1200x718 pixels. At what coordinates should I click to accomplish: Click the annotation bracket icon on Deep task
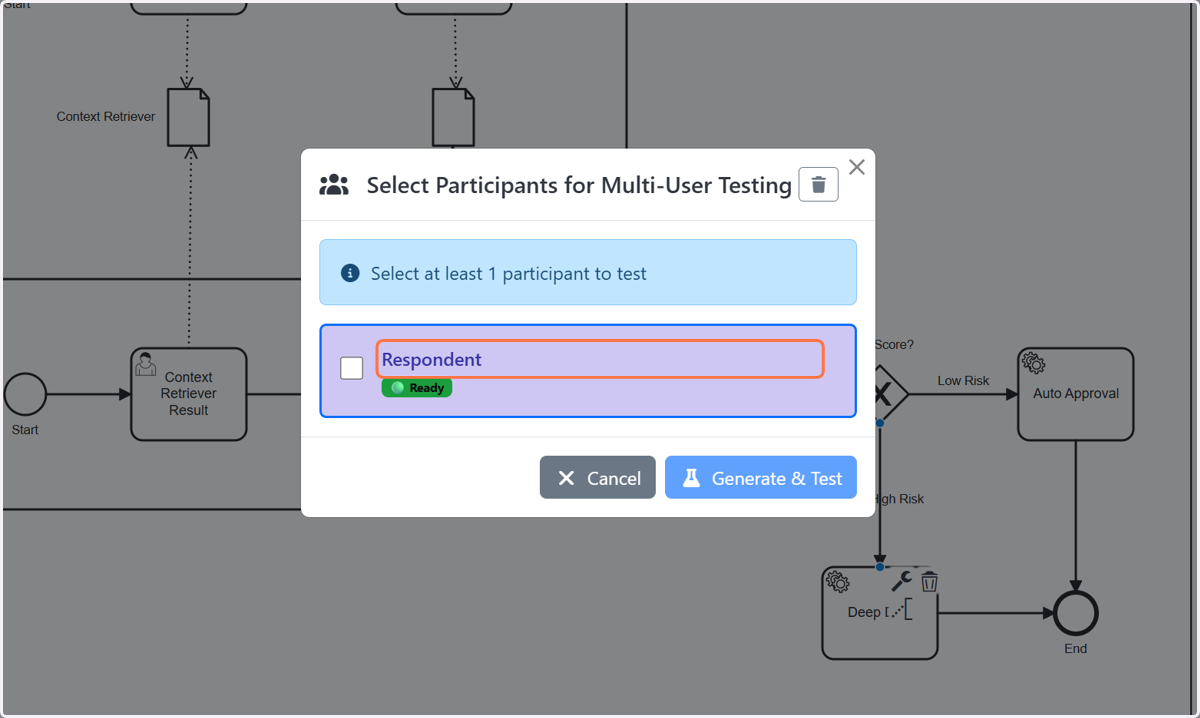pos(901,610)
